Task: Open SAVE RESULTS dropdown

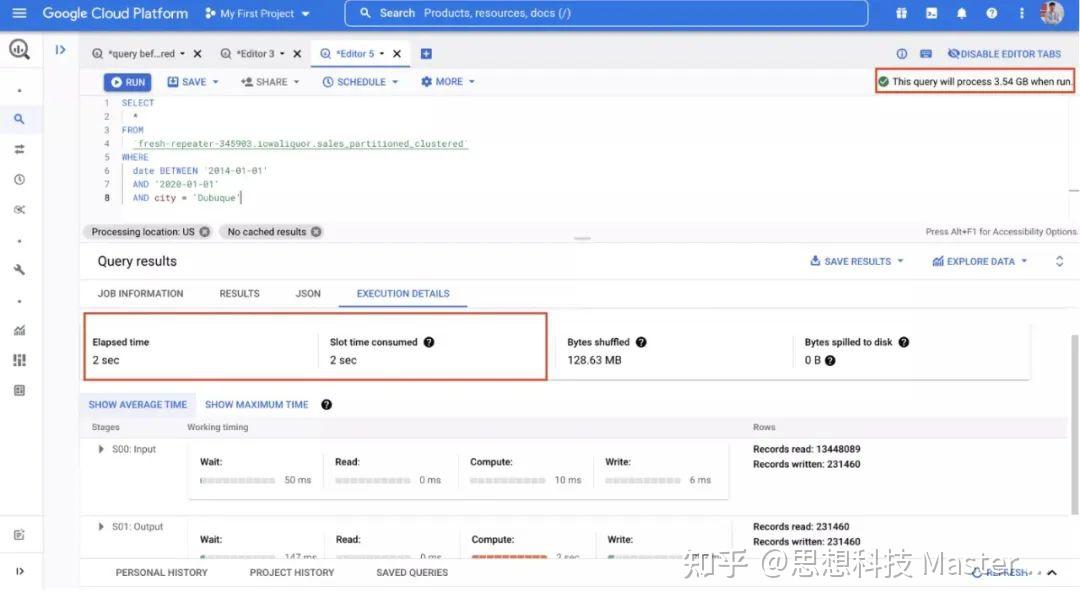Action: pos(856,262)
